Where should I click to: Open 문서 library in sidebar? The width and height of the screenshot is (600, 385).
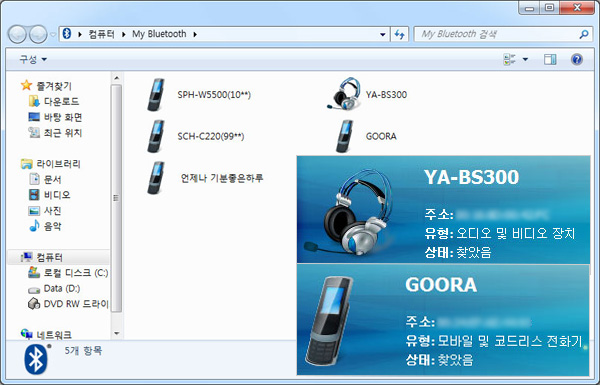(x=45, y=179)
